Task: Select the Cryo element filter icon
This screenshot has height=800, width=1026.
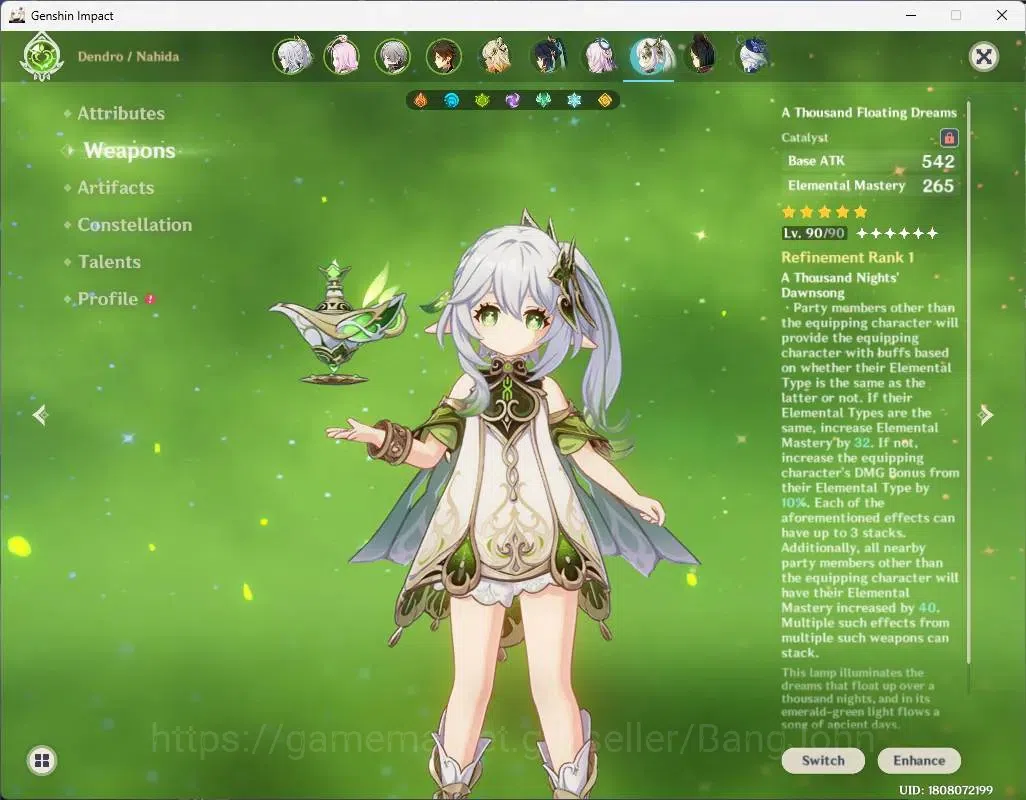Action: [574, 100]
